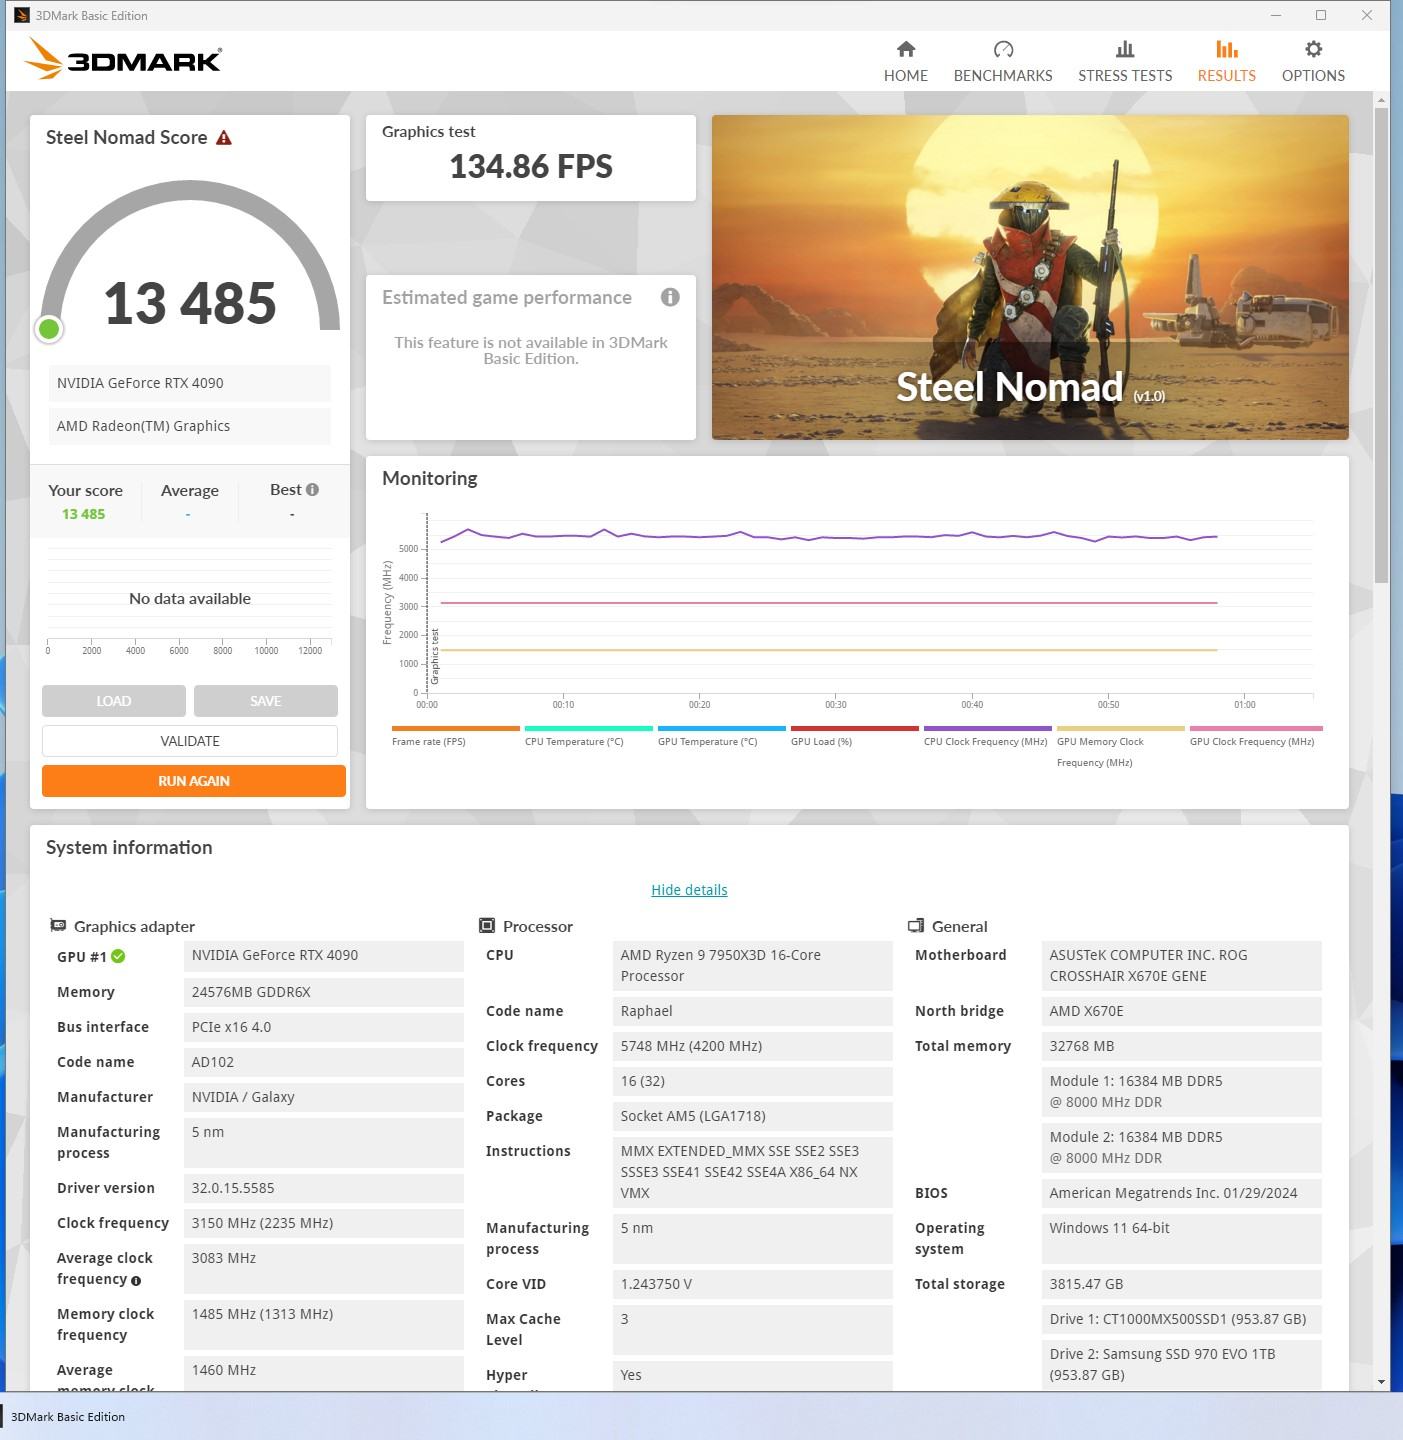Click the 3DMark logo
This screenshot has height=1440, width=1403.
click(123, 59)
